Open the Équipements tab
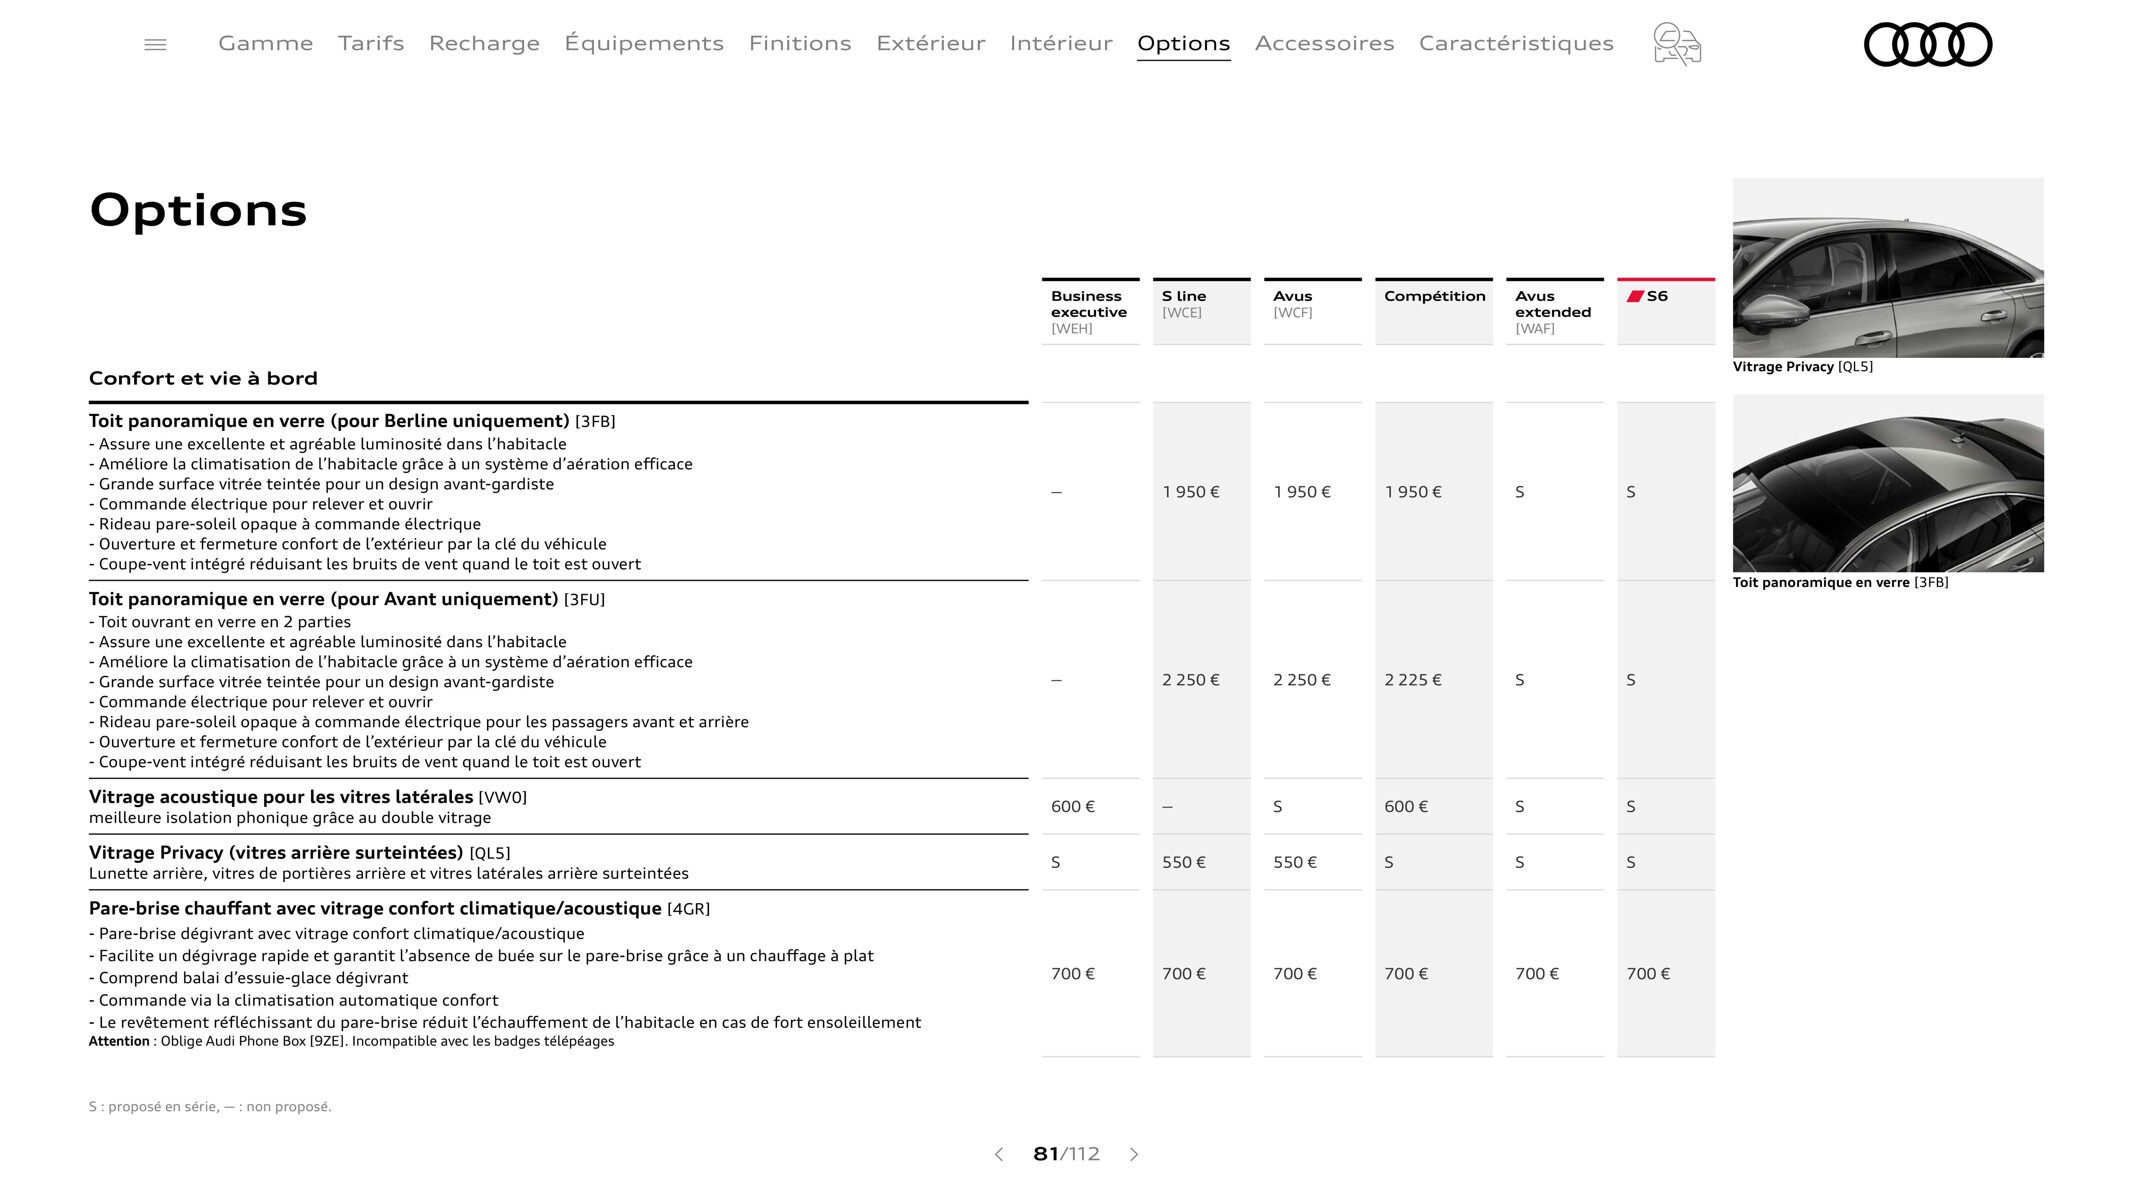2133x1200 pixels. (x=644, y=43)
